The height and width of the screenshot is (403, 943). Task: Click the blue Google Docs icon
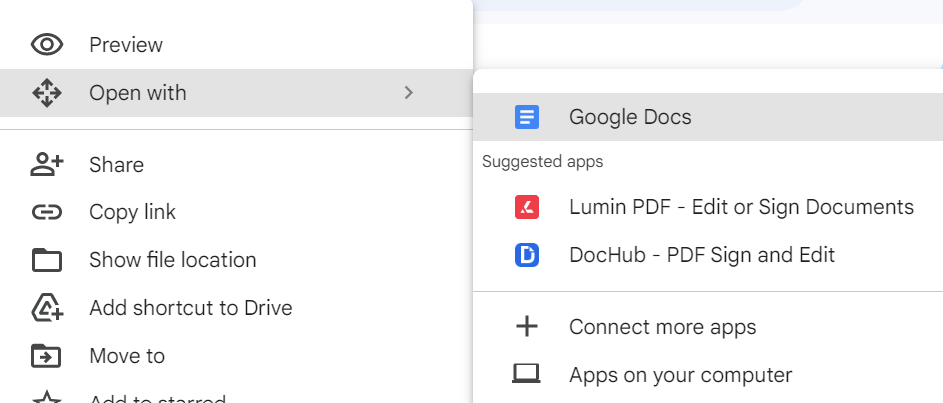coord(527,117)
